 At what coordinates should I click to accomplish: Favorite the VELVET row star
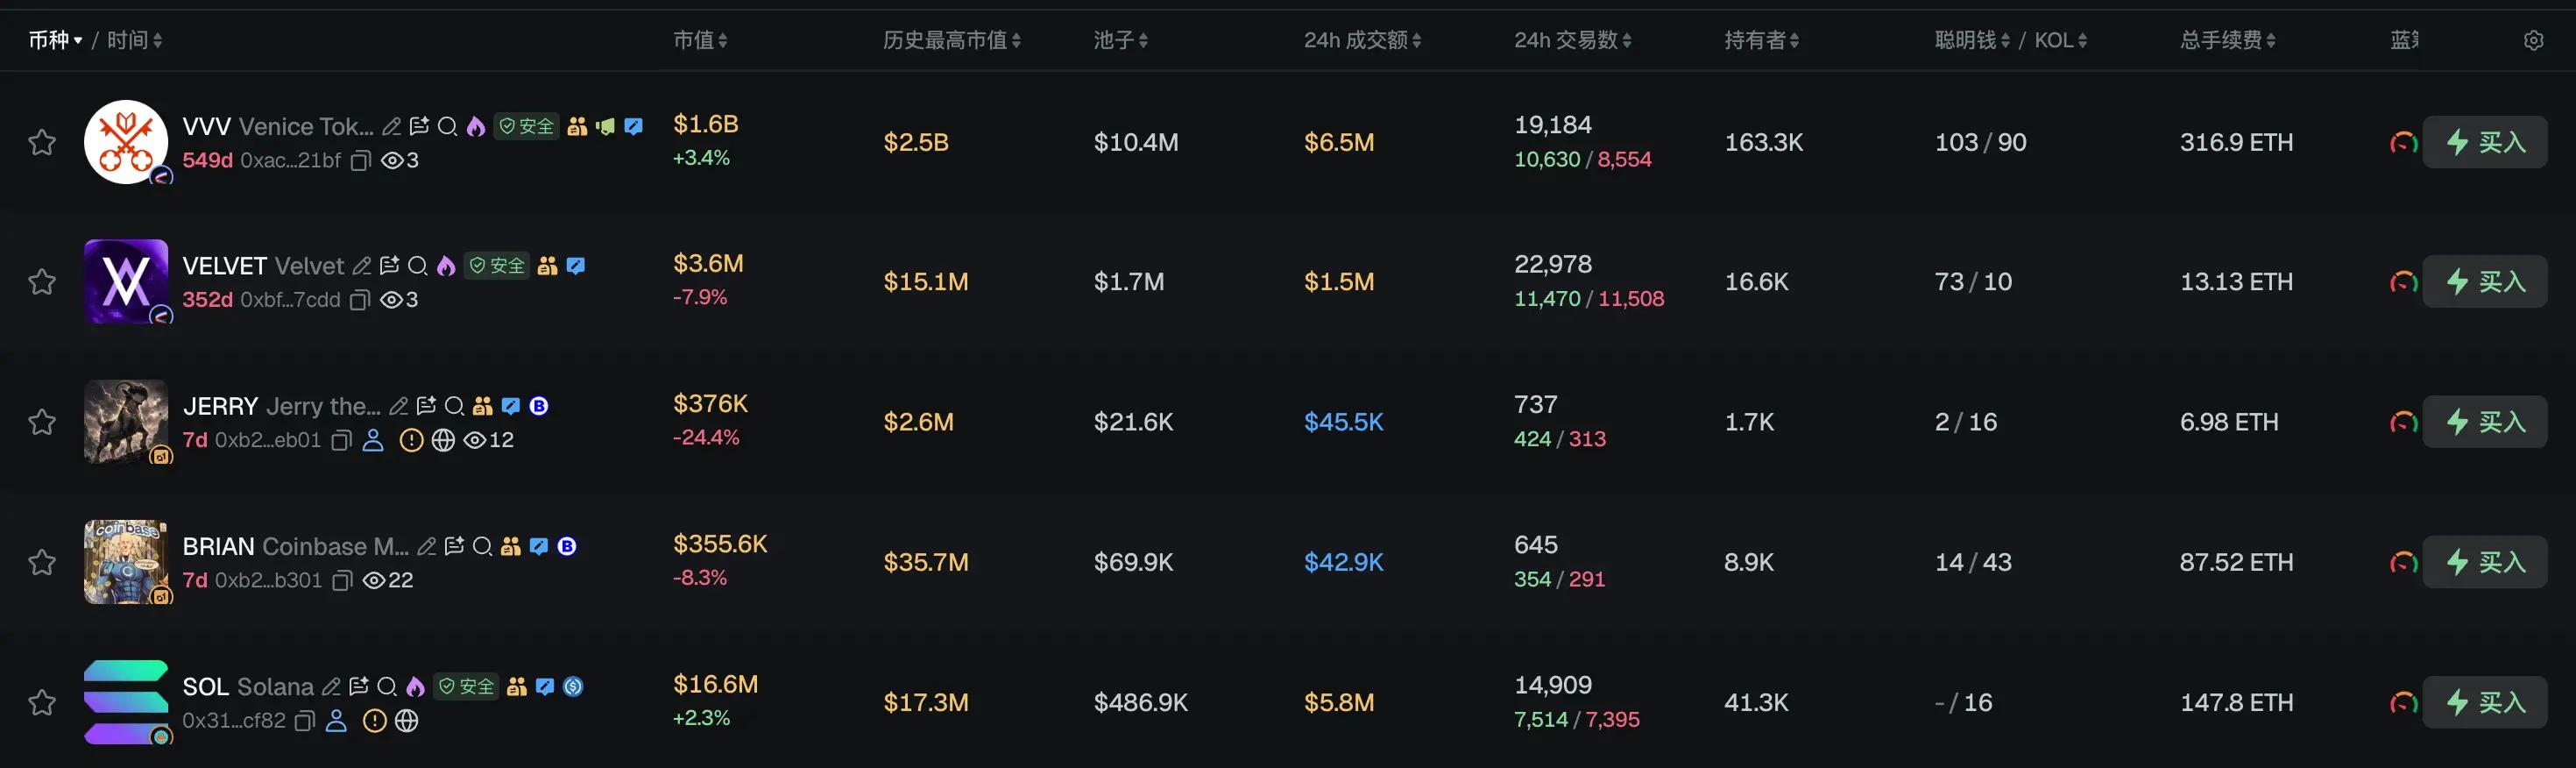pos(42,282)
